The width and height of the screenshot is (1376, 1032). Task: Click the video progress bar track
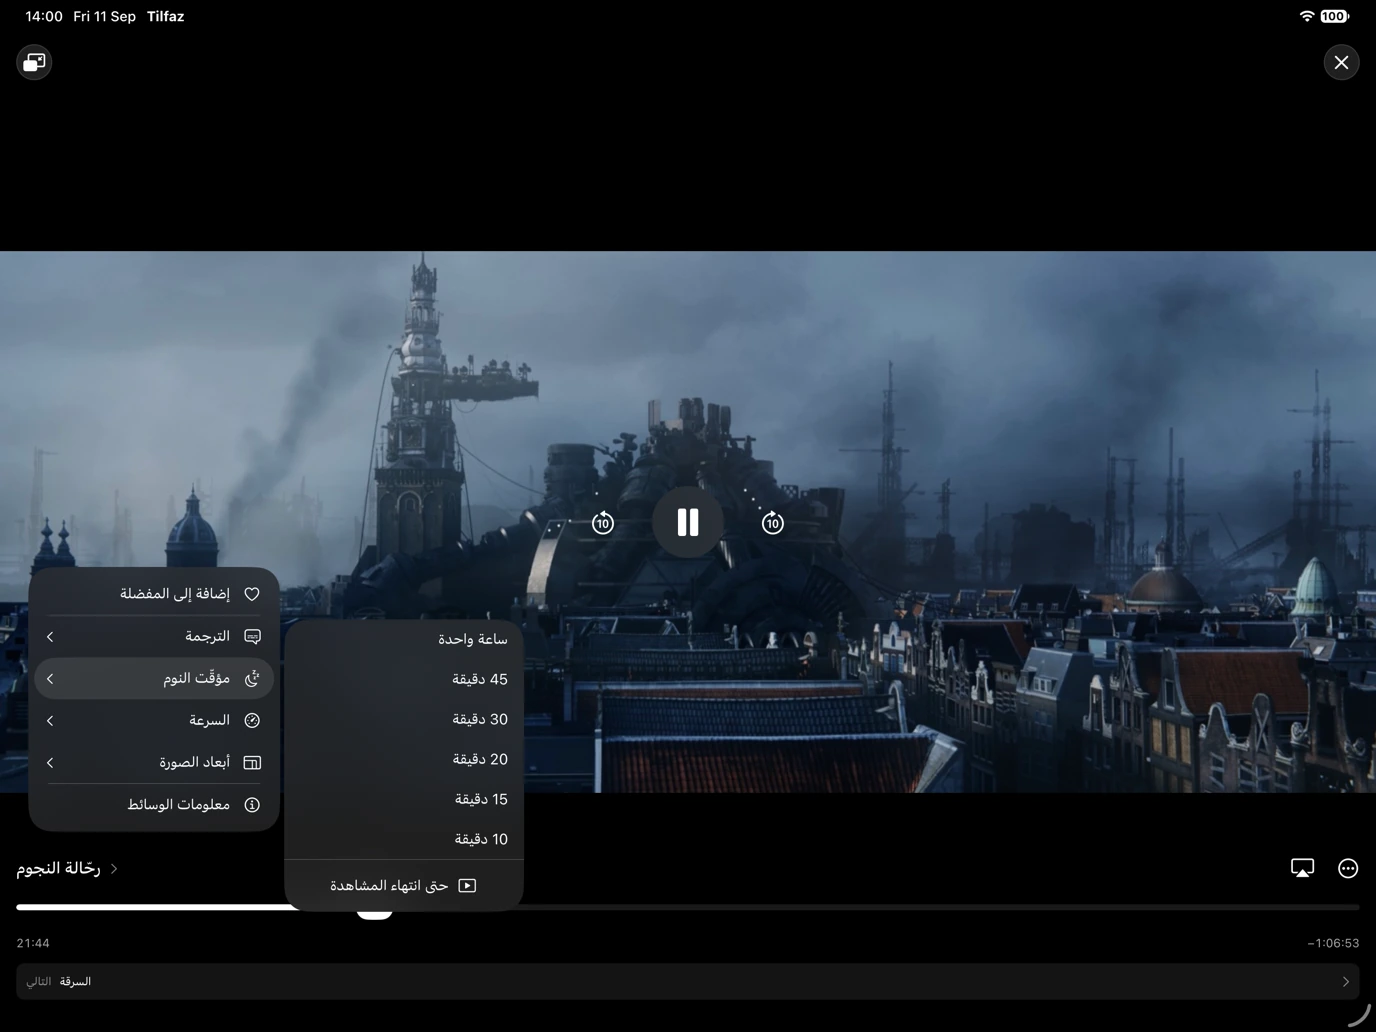(x=688, y=907)
